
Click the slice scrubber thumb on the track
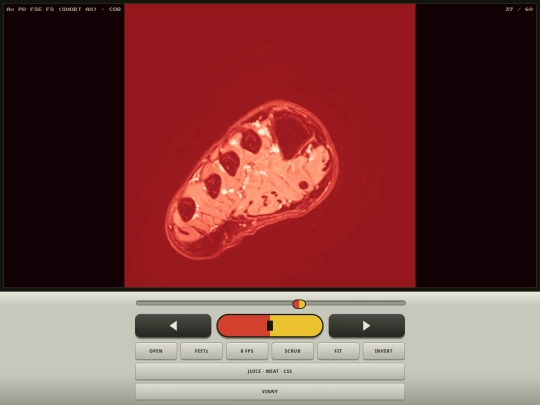point(299,304)
